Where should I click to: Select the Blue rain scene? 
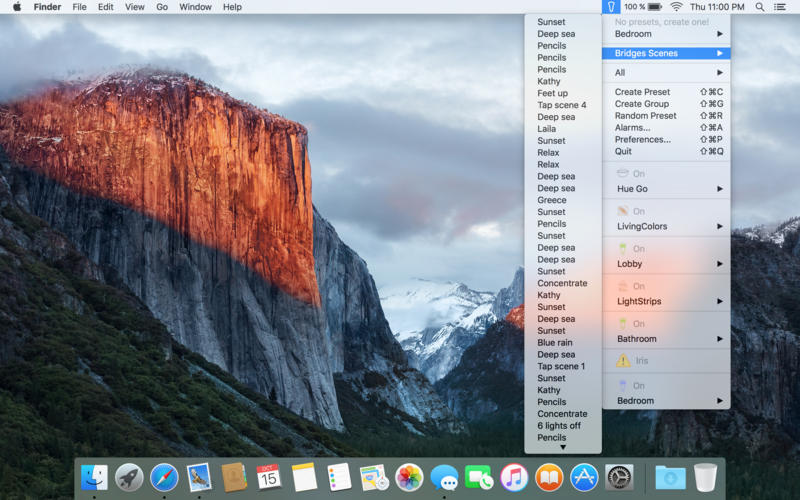555,343
